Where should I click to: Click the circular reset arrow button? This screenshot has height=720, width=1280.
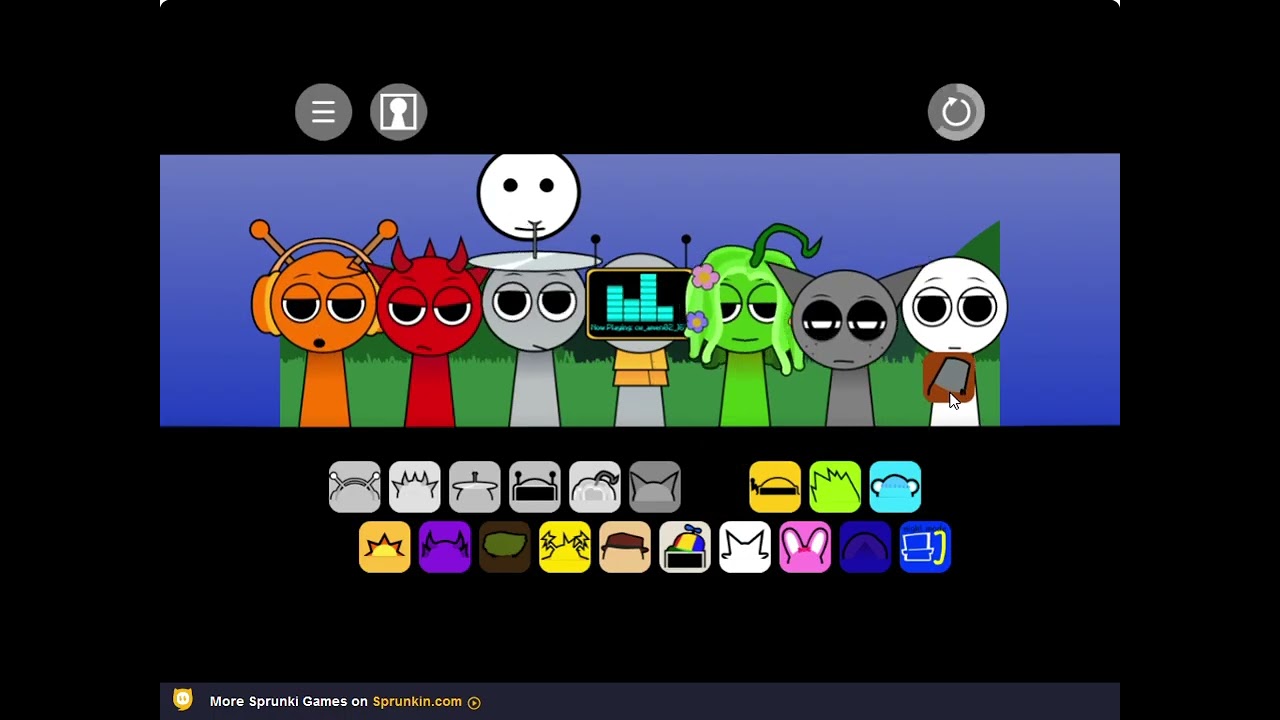click(x=956, y=112)
